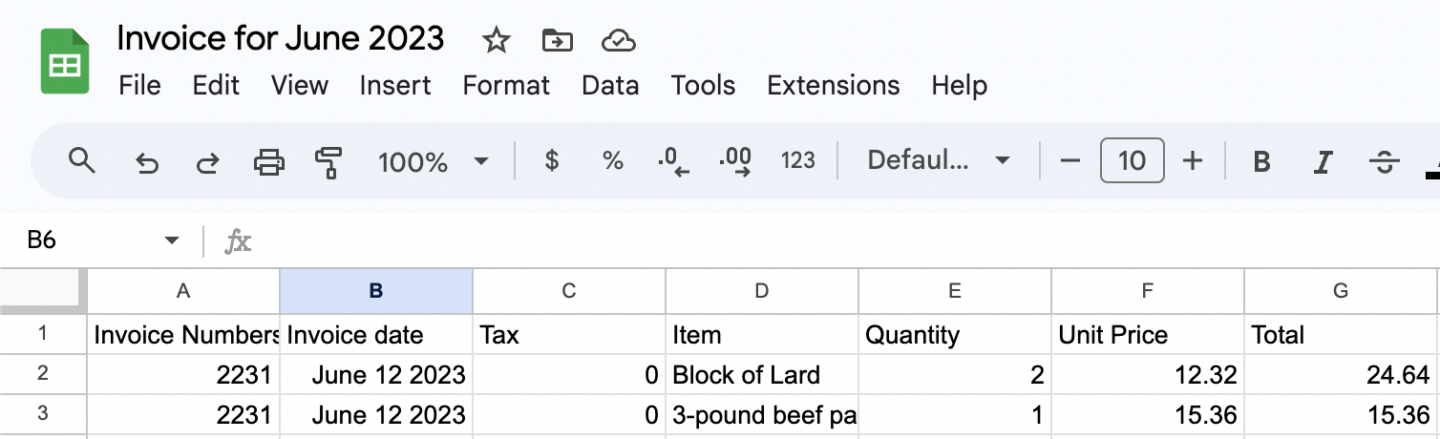Select the 3-pound beef cell
Viewport: 1440px width, 439px height.
(762, 414)
